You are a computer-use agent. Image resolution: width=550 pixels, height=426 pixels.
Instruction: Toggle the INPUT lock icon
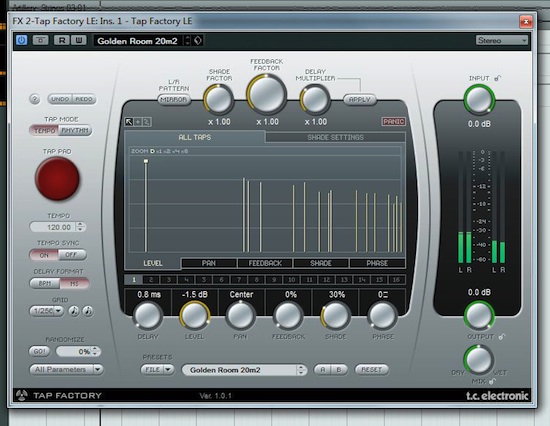497,78
